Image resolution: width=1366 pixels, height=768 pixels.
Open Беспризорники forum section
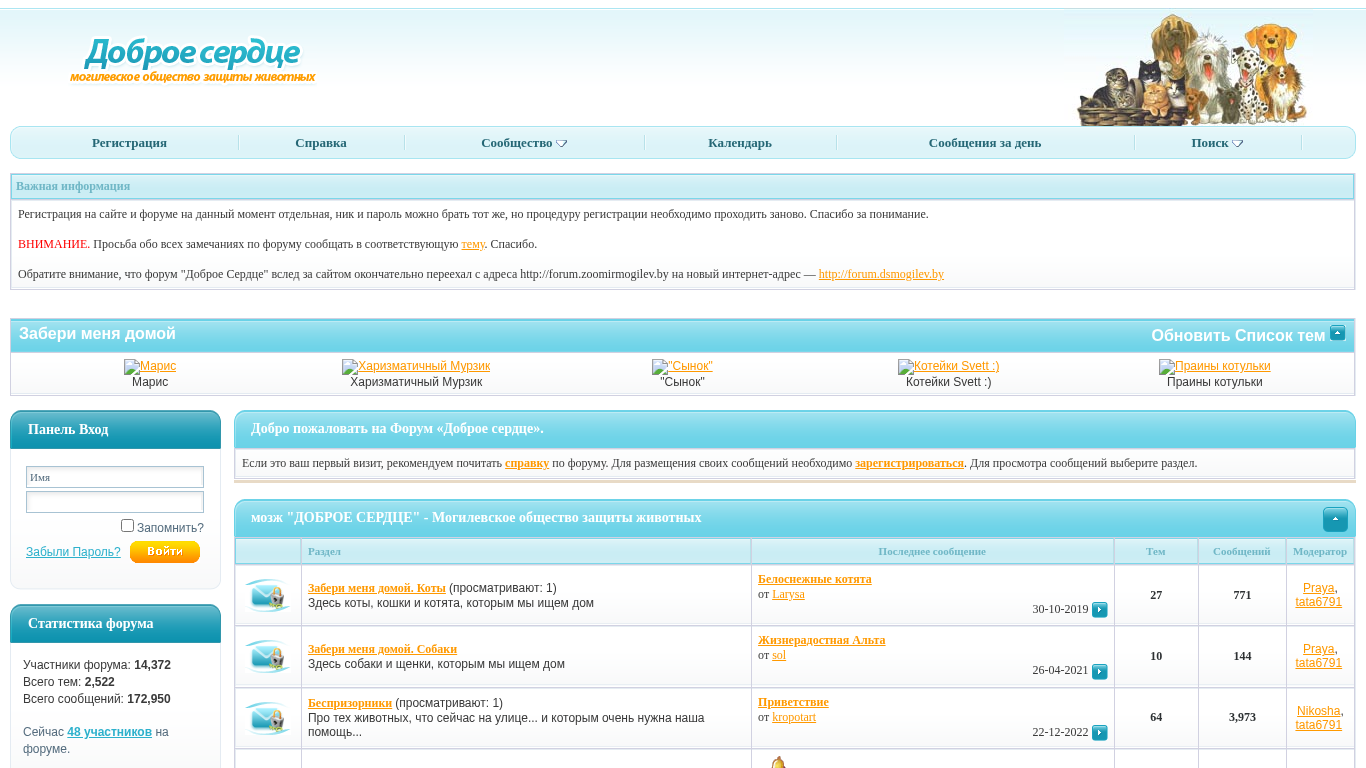point(350,703)
